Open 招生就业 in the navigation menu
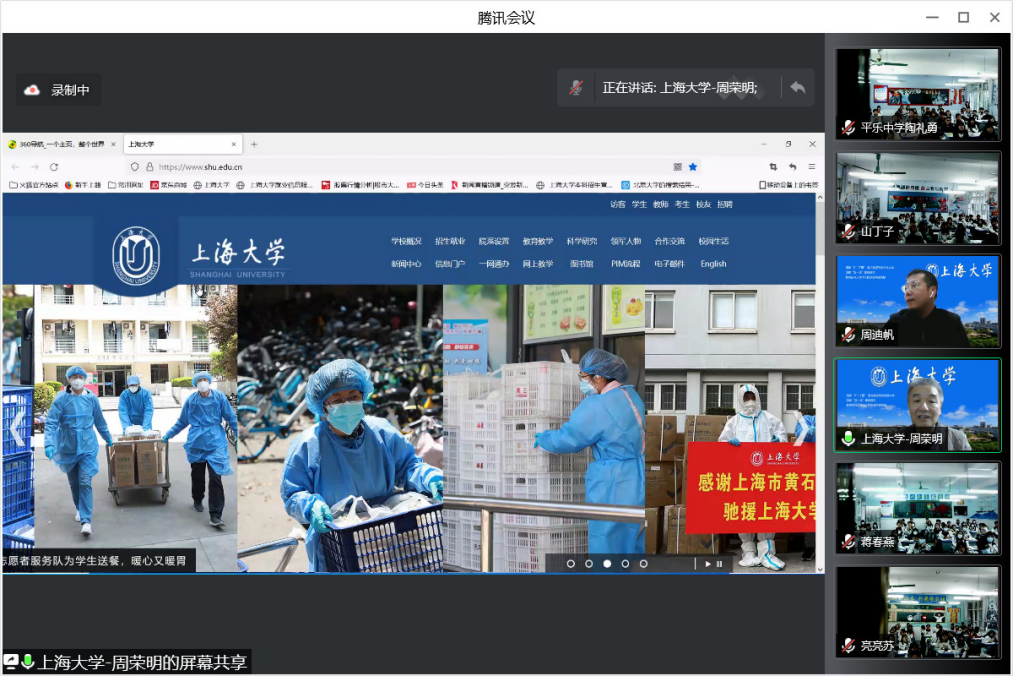The image size is (1013, 676). [450, 241]
